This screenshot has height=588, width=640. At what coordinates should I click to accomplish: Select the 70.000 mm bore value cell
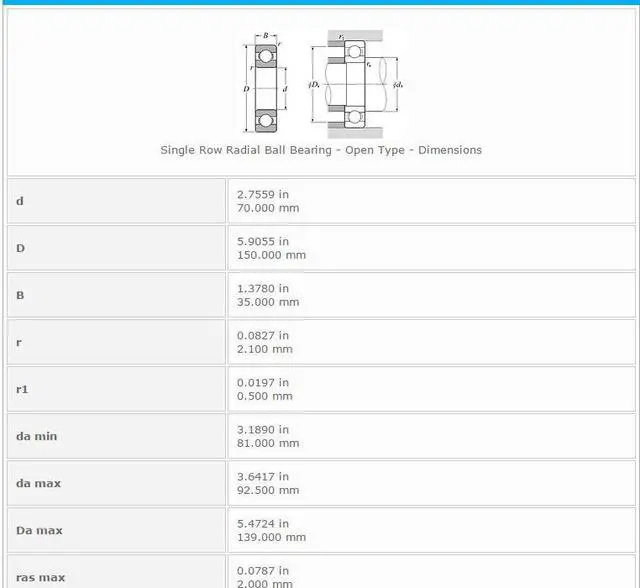431,201
